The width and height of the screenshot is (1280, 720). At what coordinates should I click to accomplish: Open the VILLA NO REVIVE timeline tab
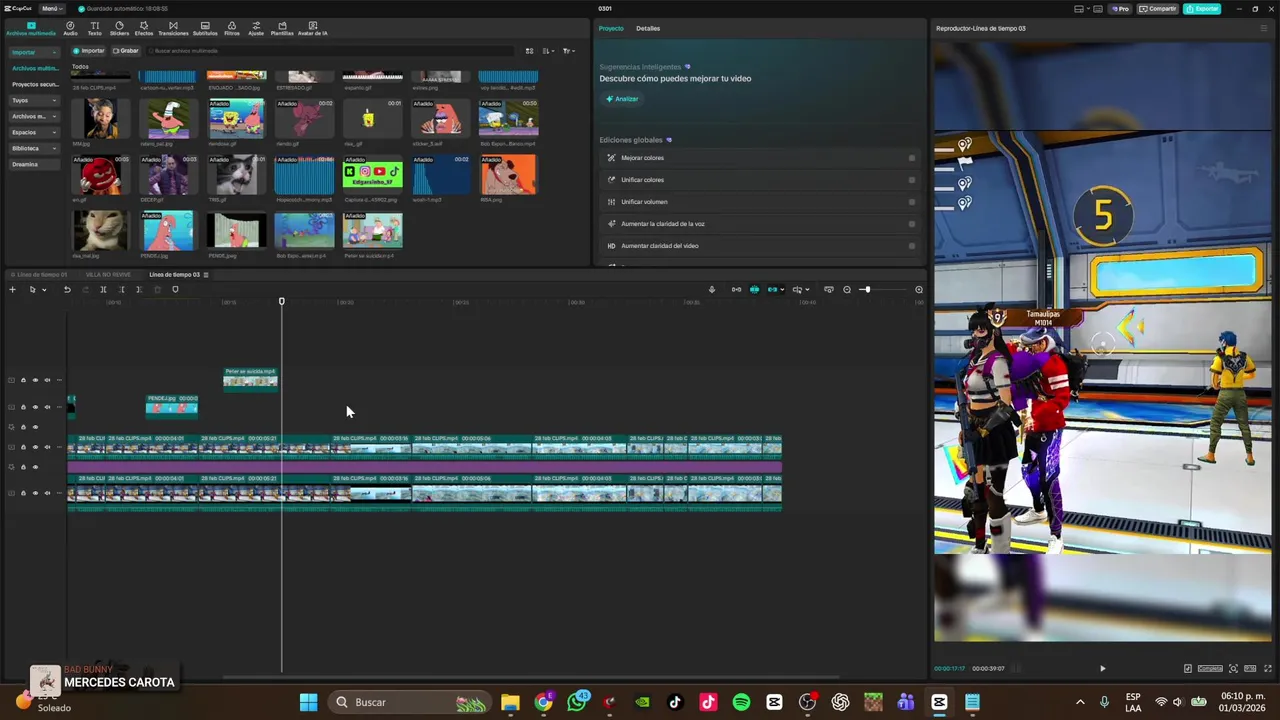coord(108,274)
